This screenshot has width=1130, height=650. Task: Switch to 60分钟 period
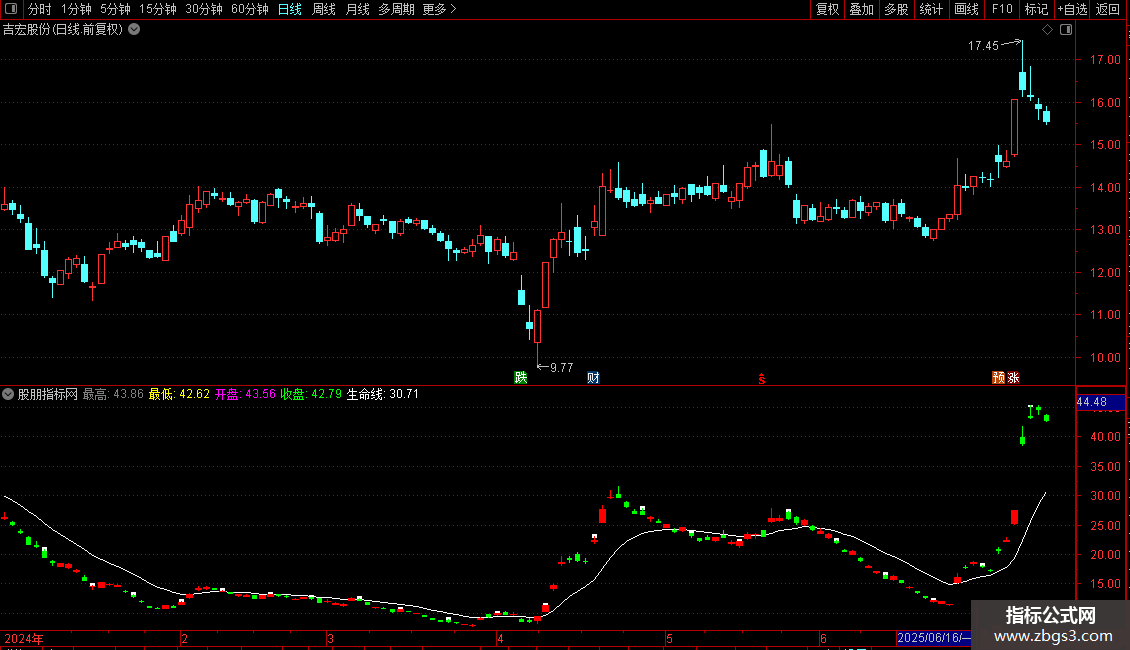250,9
